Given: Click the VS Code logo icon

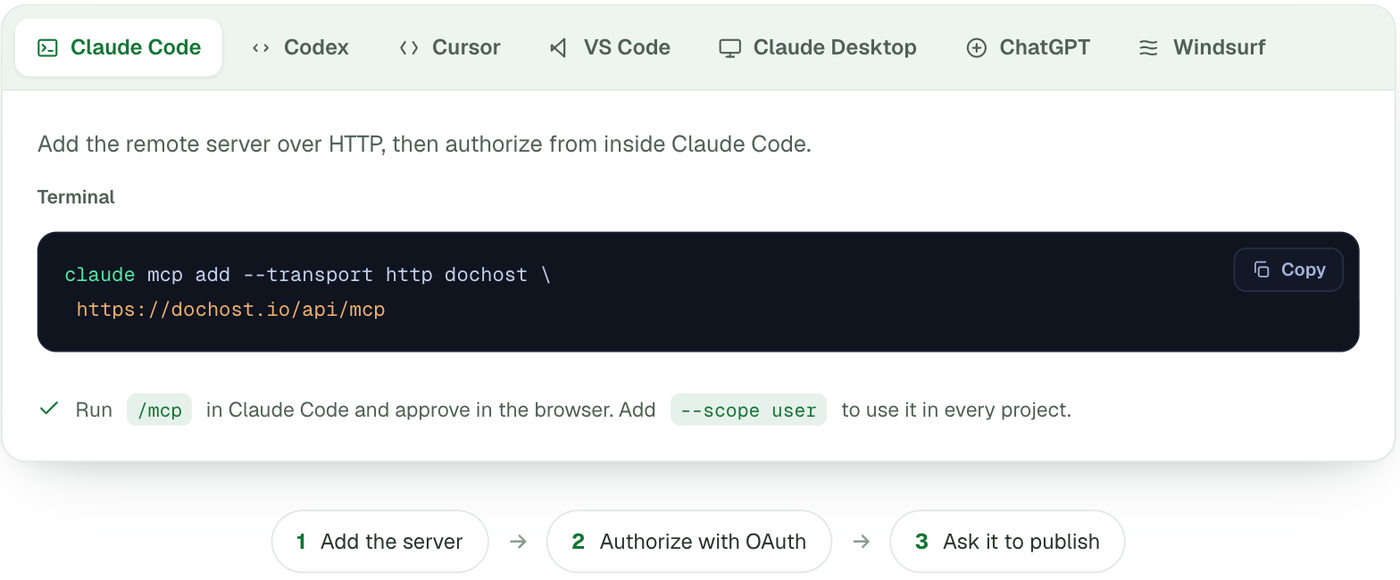Looking at the screenshot, I should tap(559, 47).
